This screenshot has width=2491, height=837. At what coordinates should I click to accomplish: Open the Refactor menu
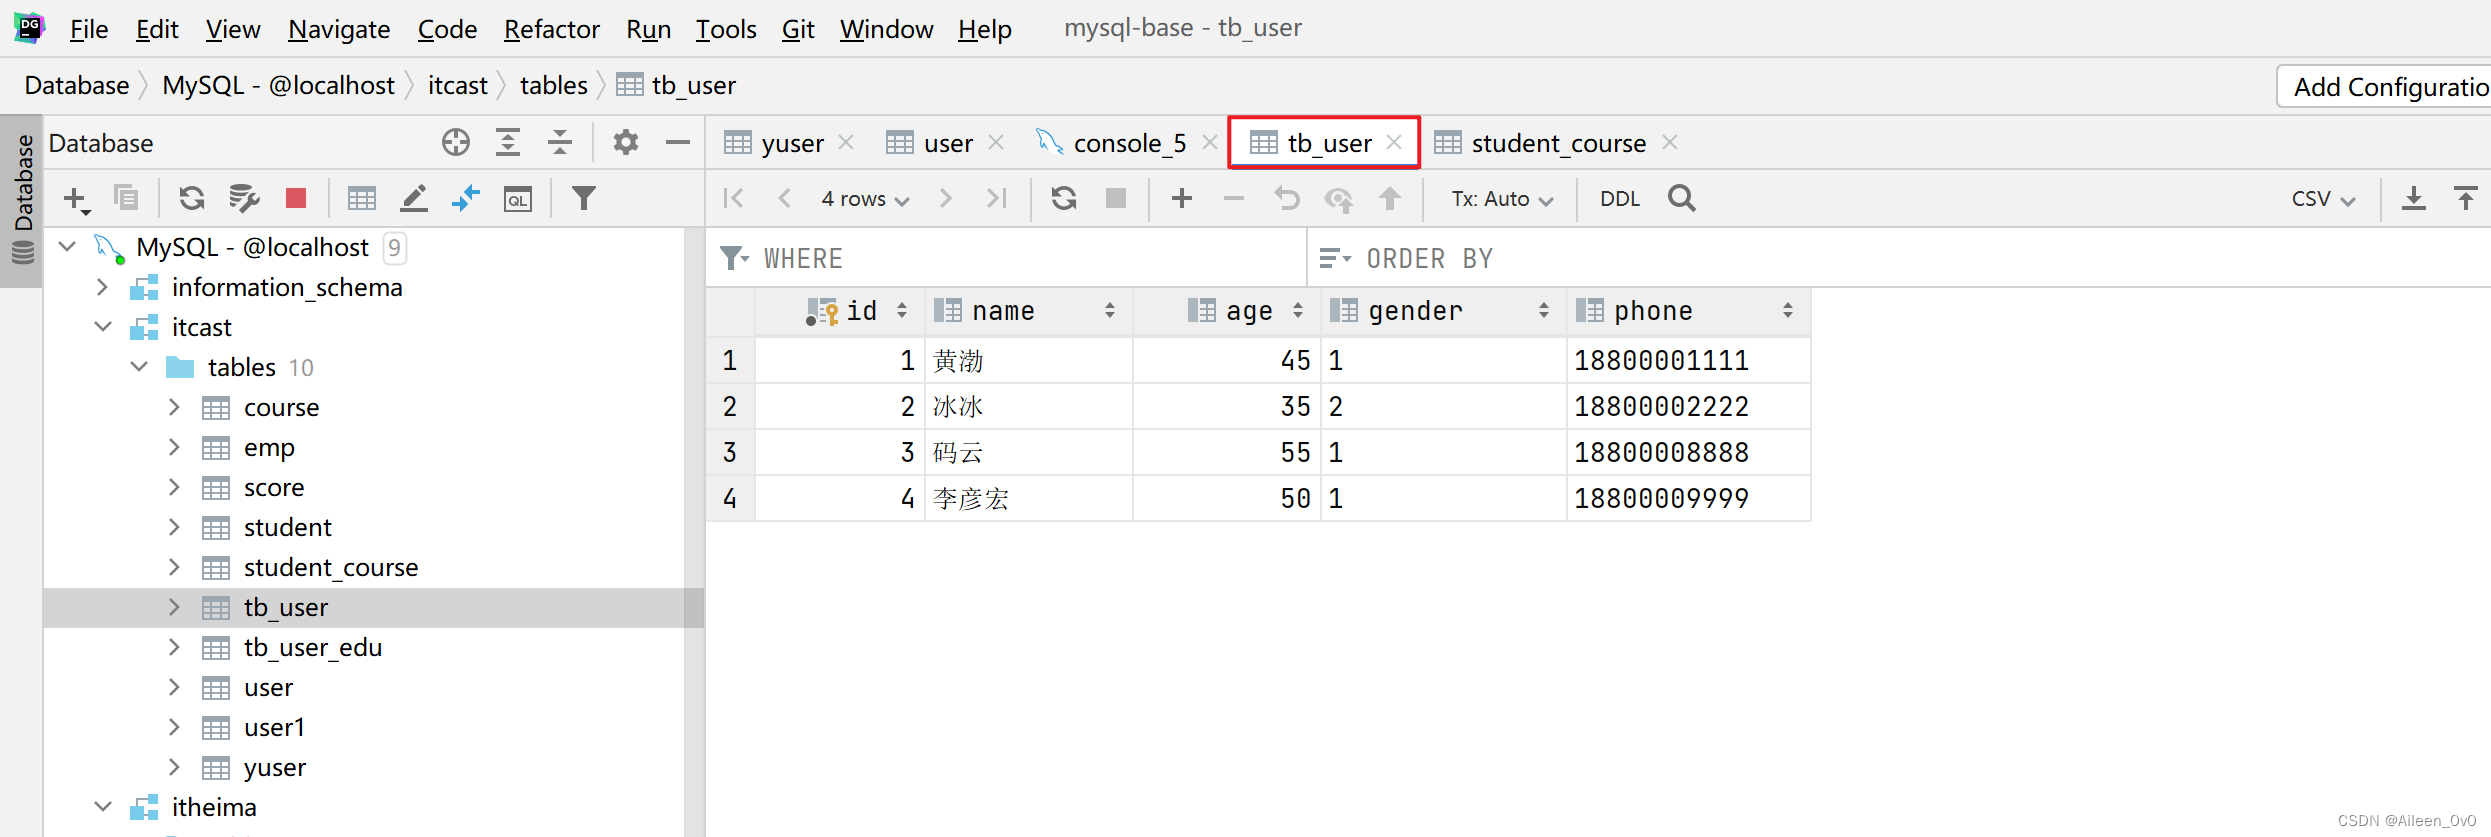[551, 29]
